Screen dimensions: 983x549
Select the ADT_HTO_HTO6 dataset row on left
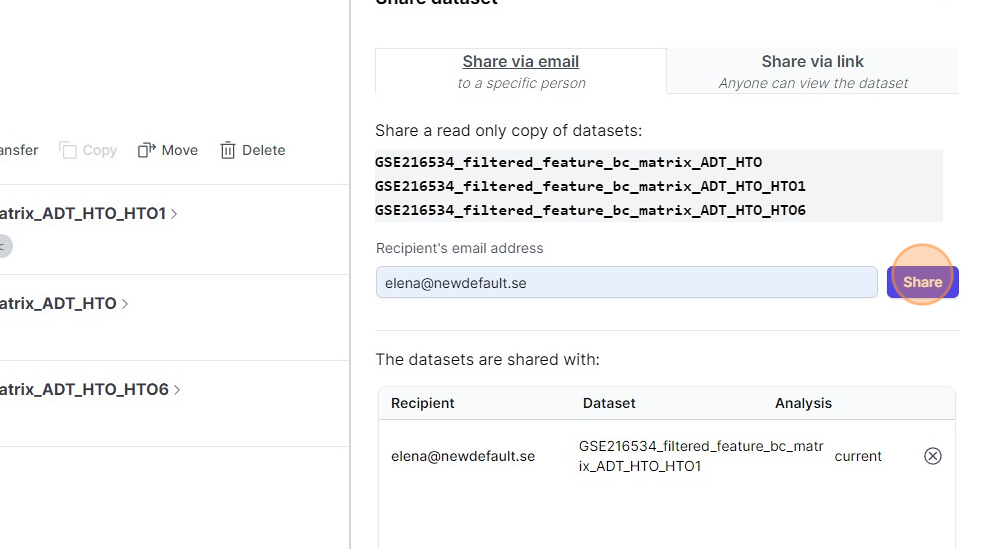(84, 390)
